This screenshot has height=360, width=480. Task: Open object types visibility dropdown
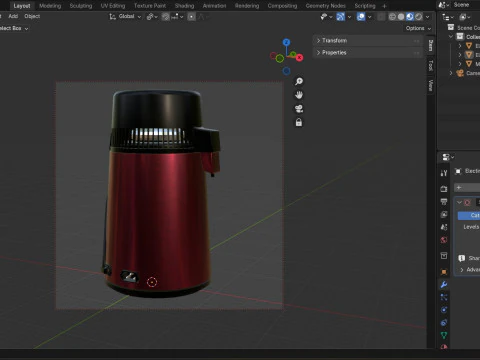coord(326,17)
